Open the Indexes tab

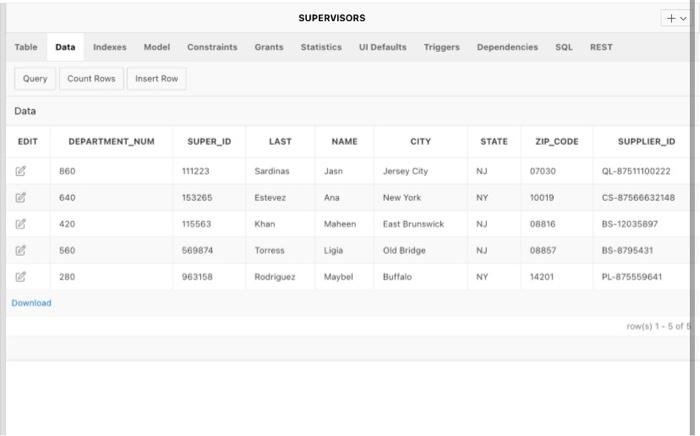[x=110, y=47]
